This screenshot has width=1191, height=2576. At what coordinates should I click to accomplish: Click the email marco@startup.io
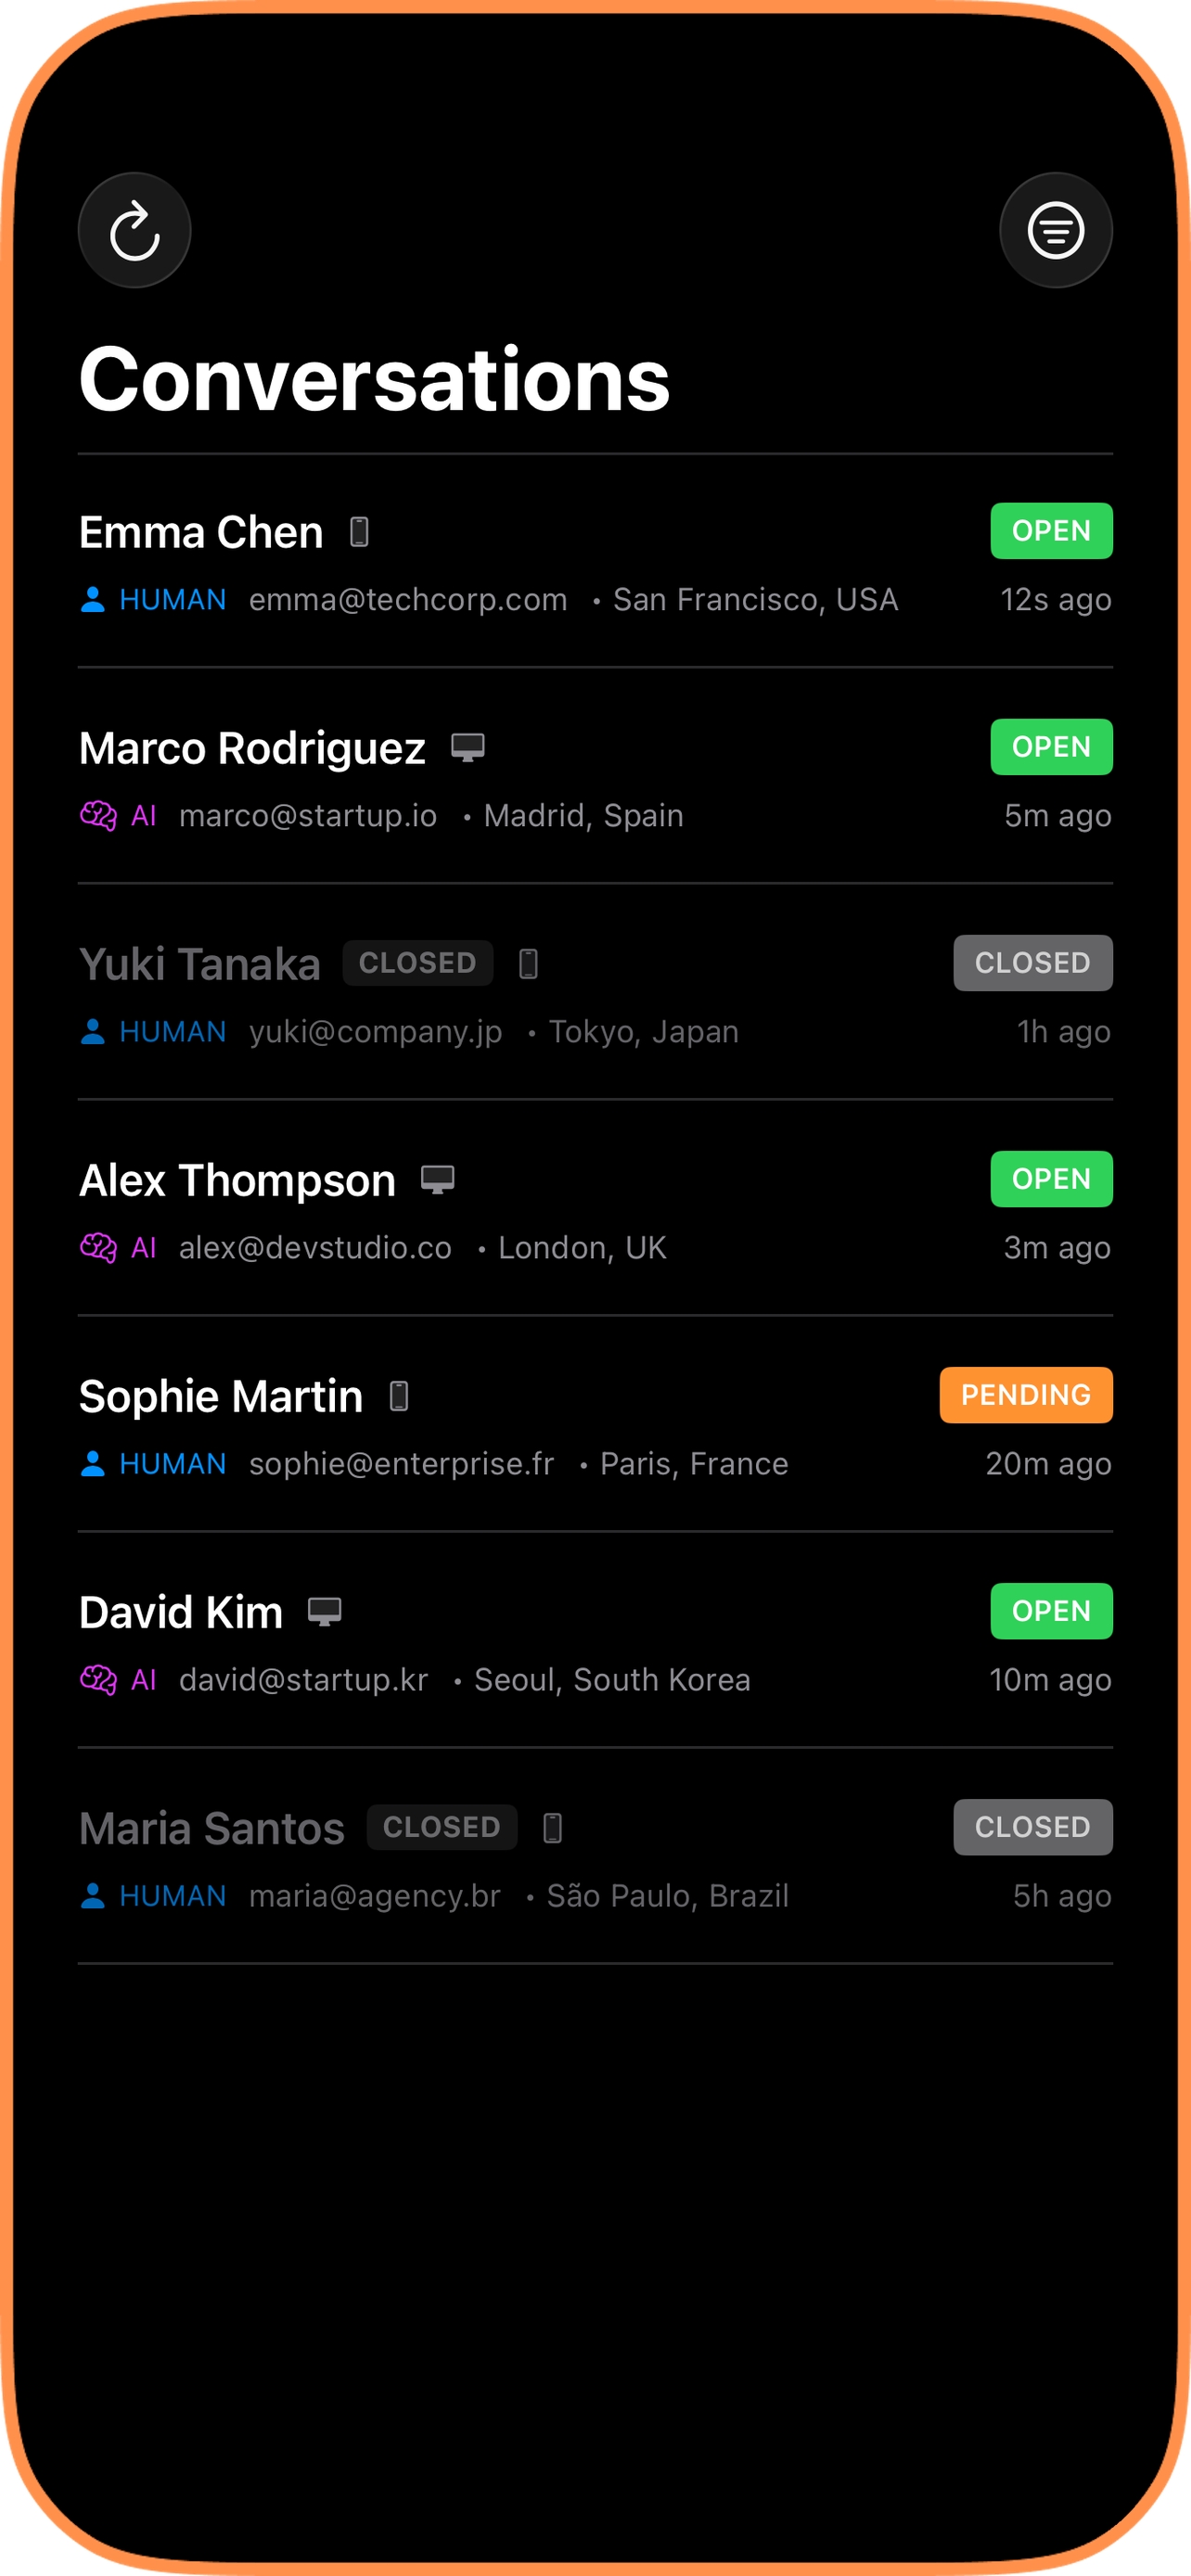(308, 816)
